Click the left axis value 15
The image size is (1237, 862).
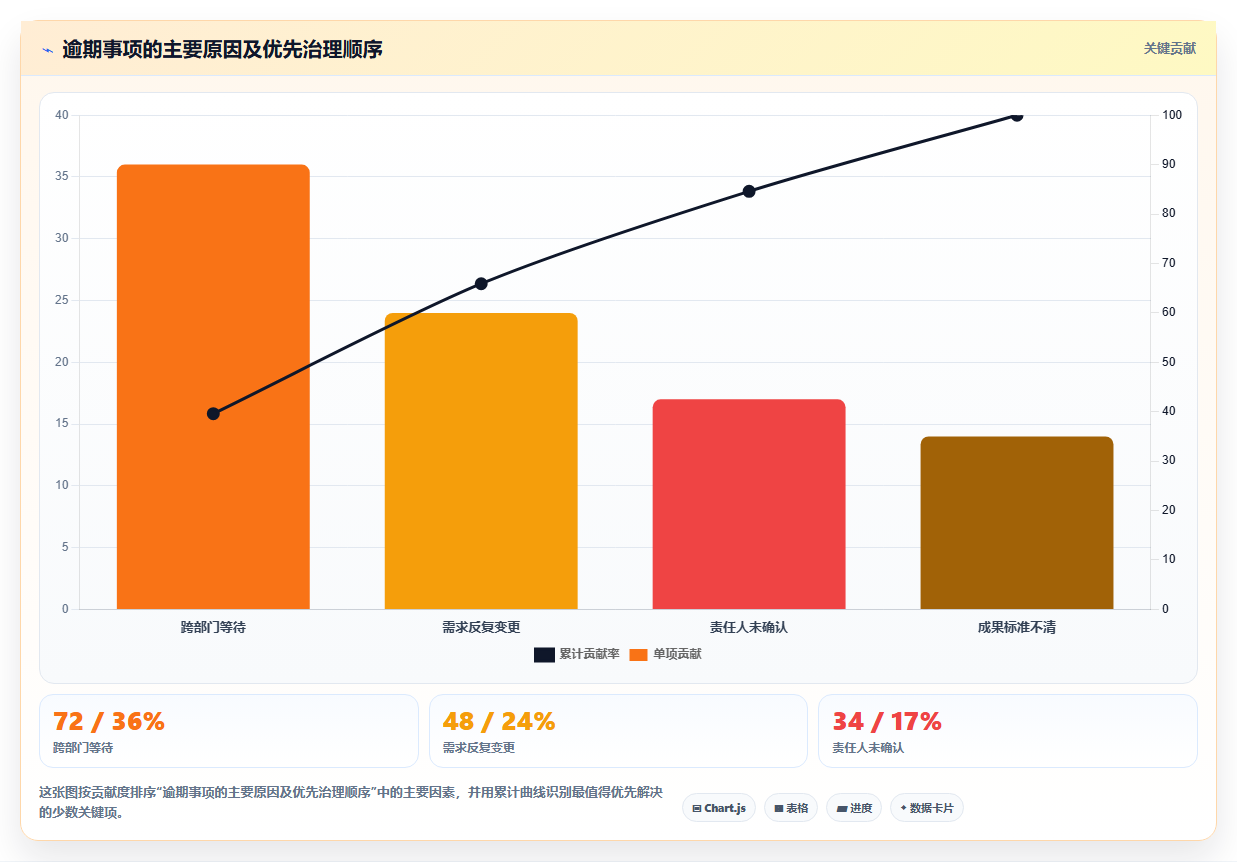62,424
